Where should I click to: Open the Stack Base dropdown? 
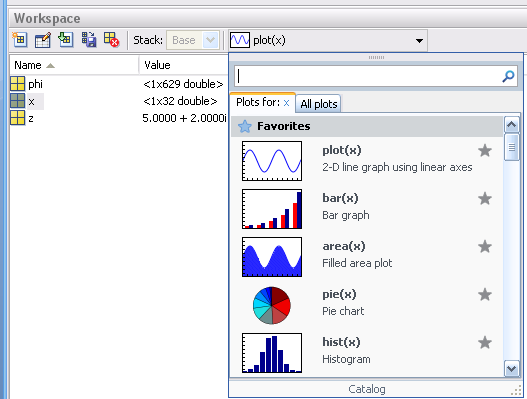coord(193,40)
